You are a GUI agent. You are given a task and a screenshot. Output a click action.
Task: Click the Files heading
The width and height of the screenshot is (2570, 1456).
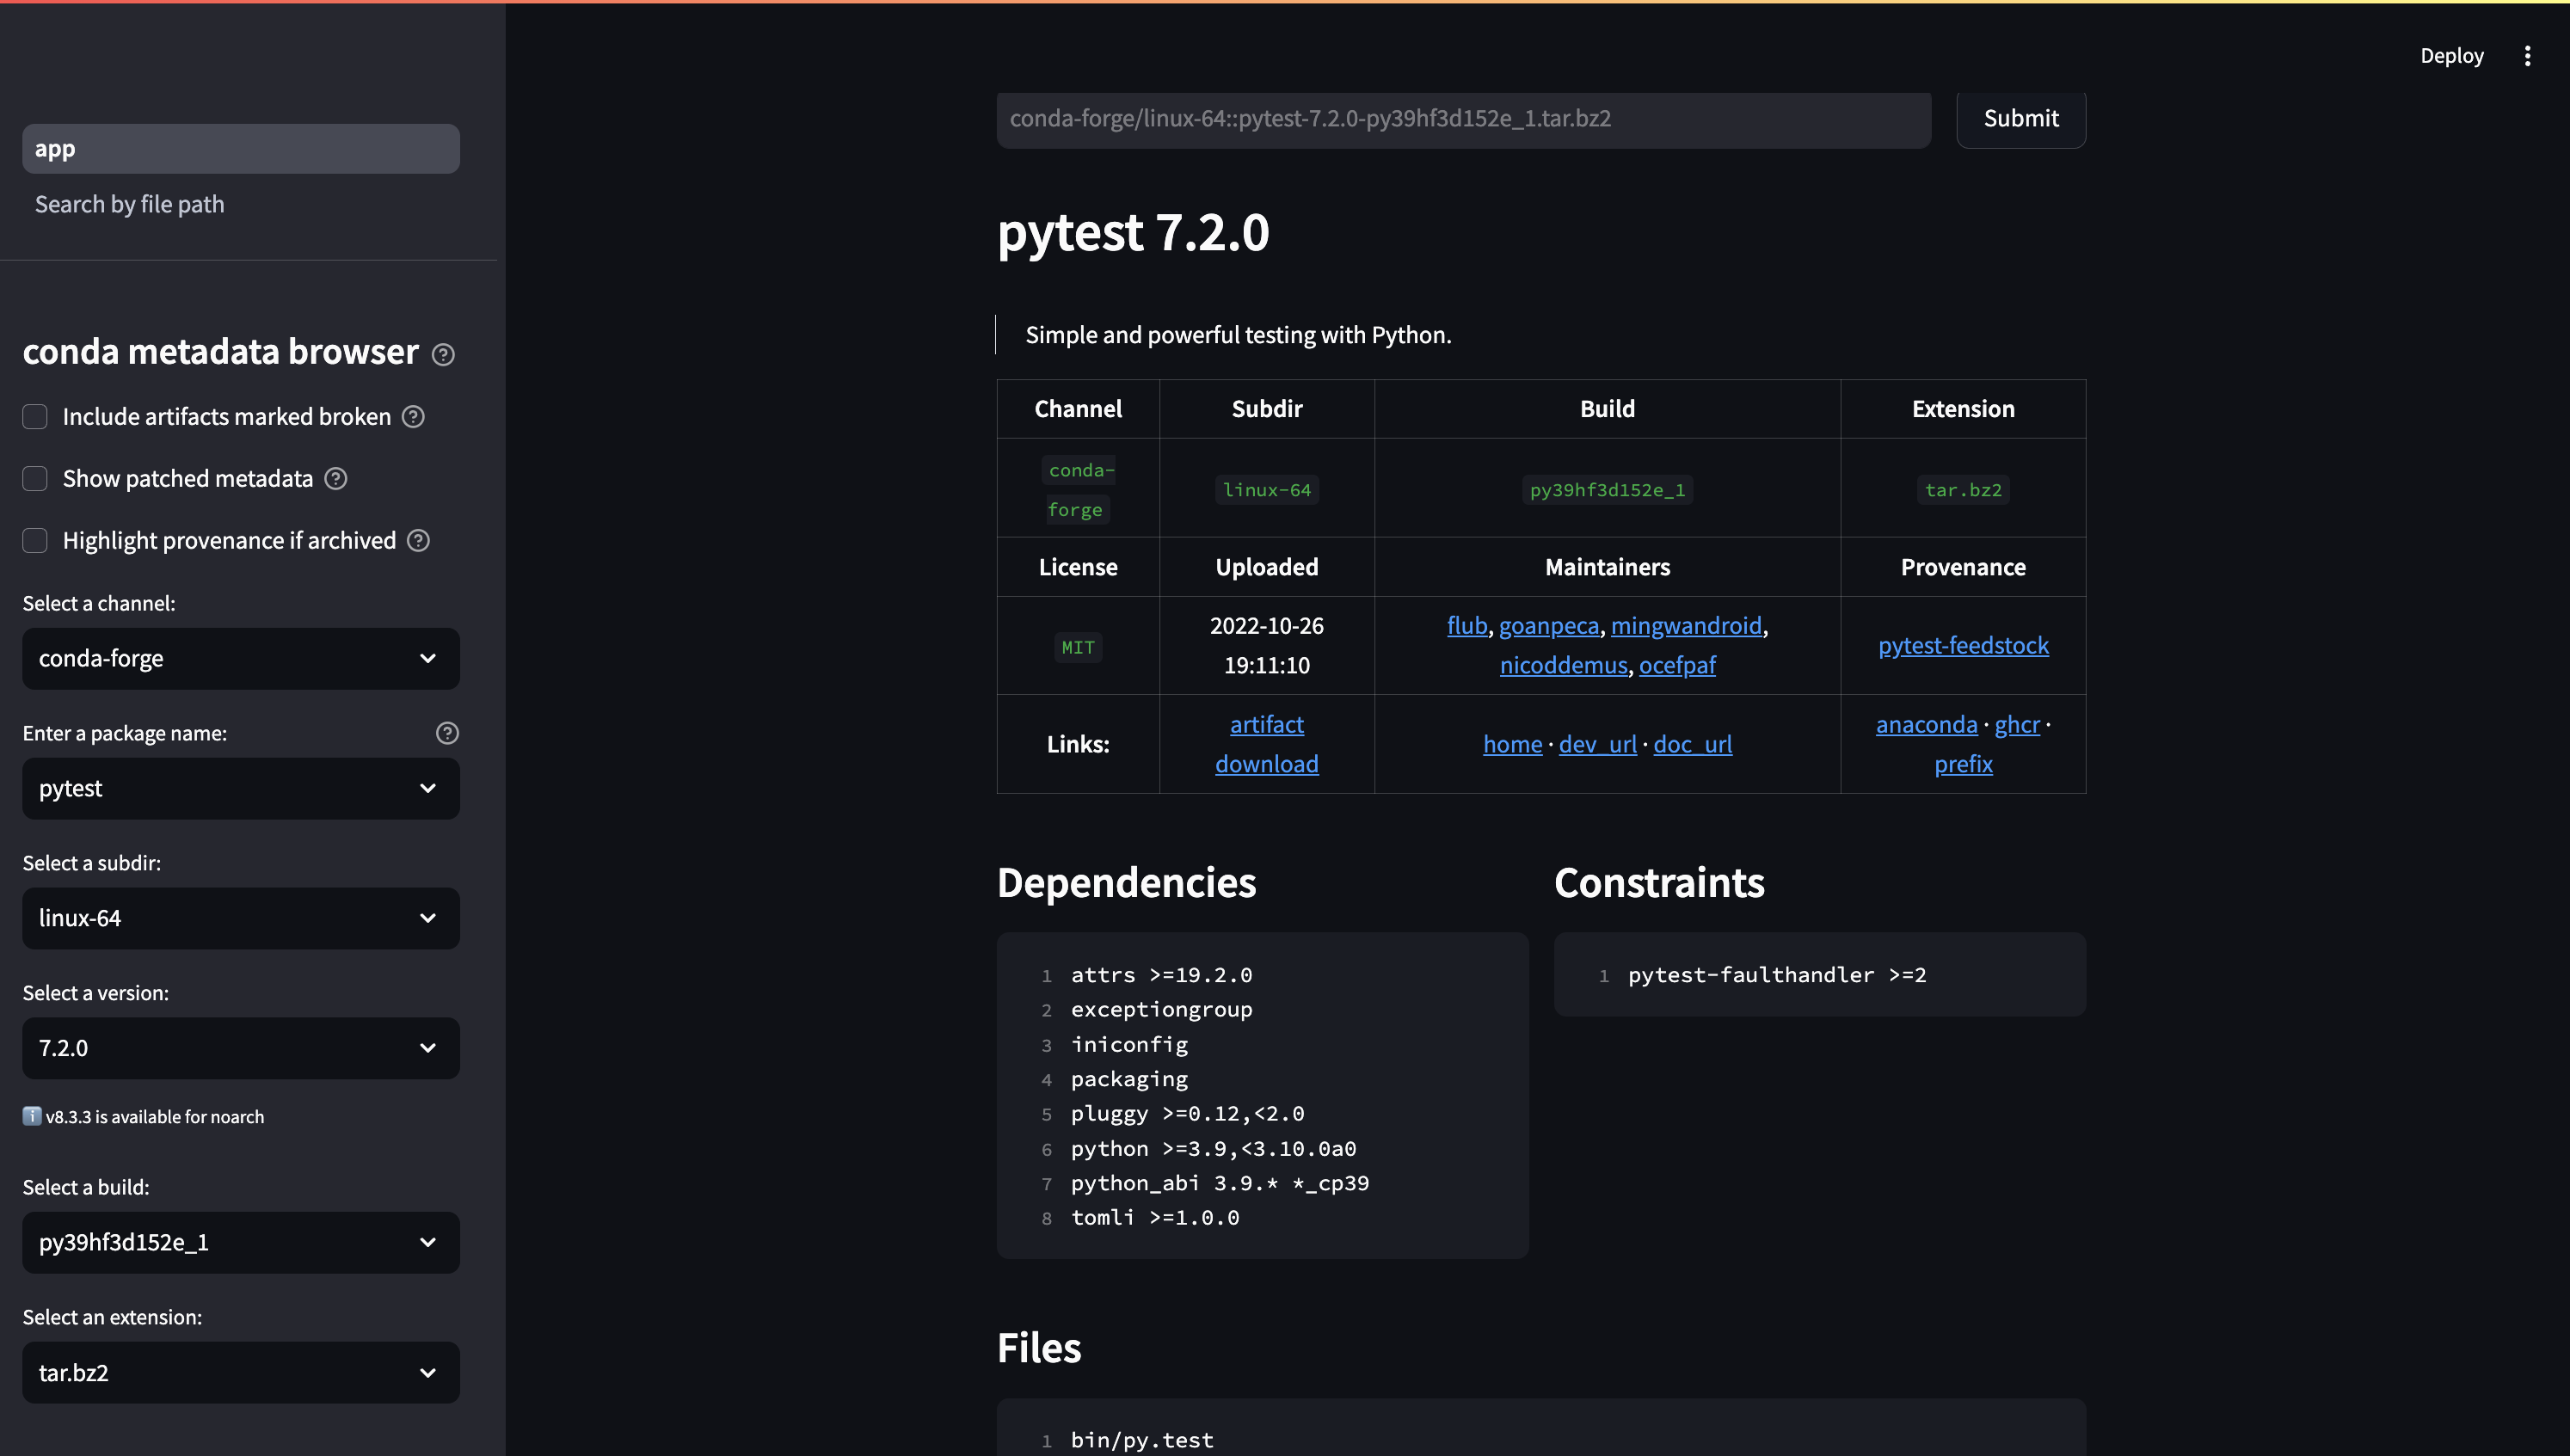tap(1039, 1348)
